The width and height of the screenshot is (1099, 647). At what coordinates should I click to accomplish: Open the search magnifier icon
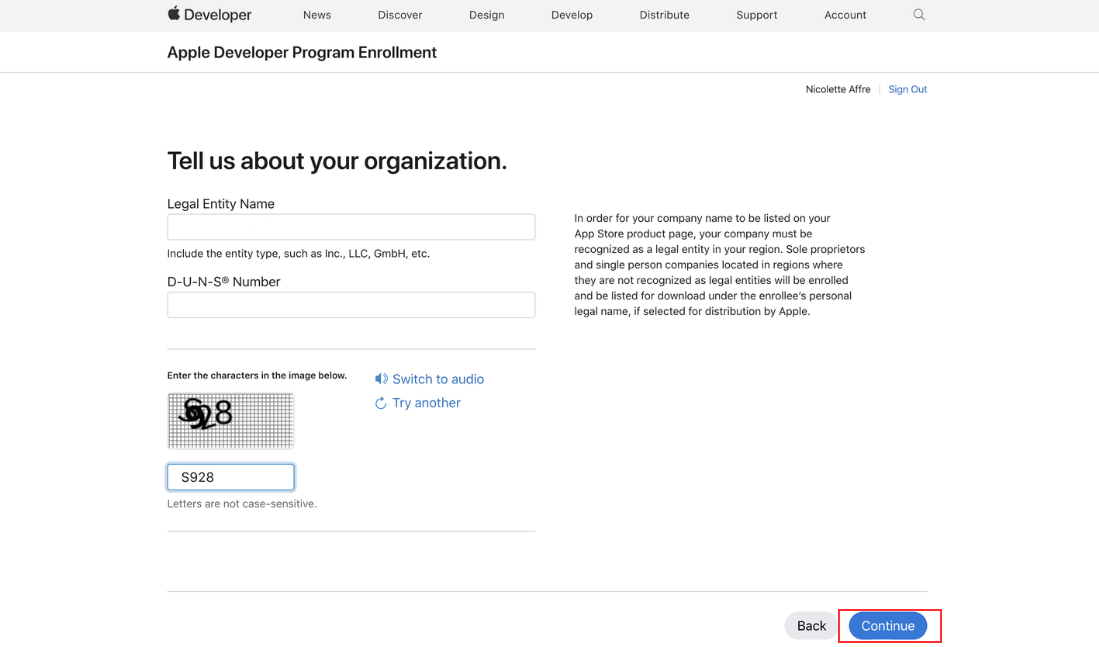pos(919,15)
